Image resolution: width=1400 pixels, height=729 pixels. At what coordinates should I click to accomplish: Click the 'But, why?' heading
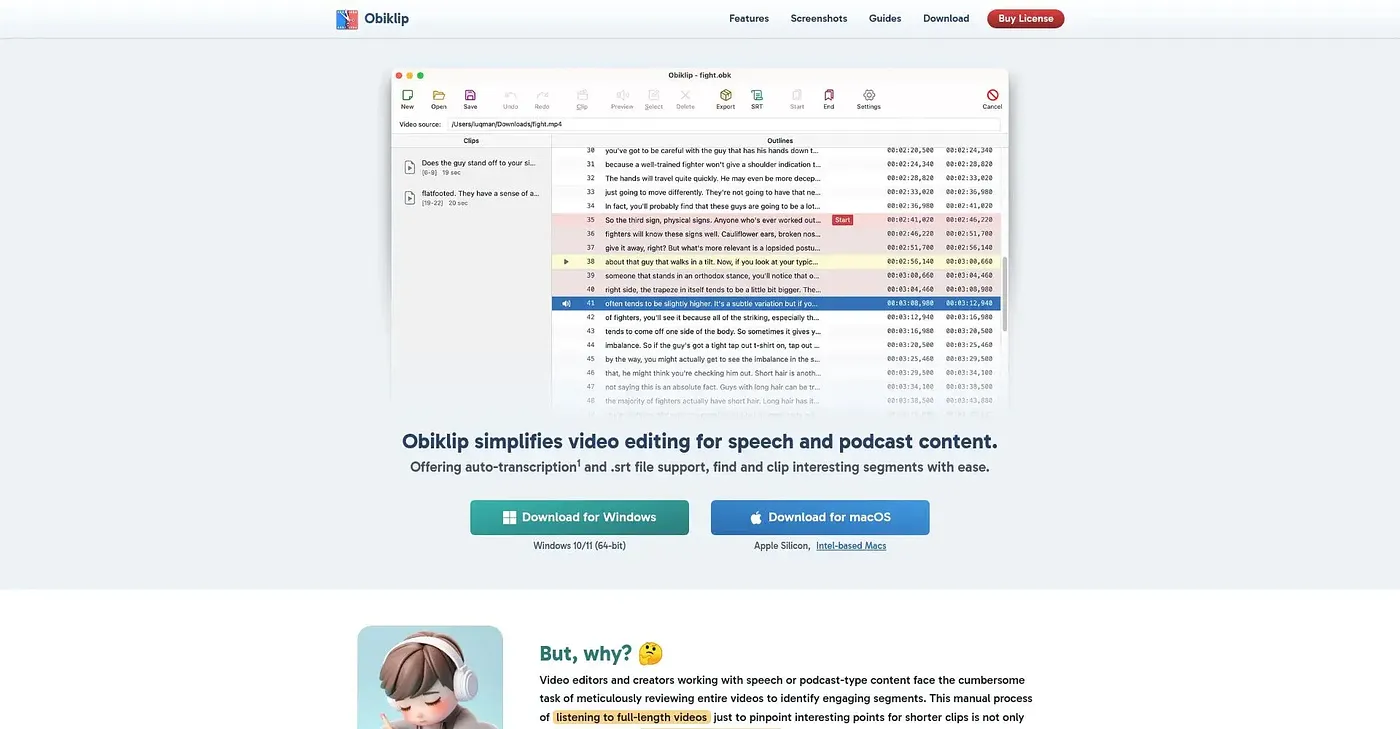click(x=586, y=654)
